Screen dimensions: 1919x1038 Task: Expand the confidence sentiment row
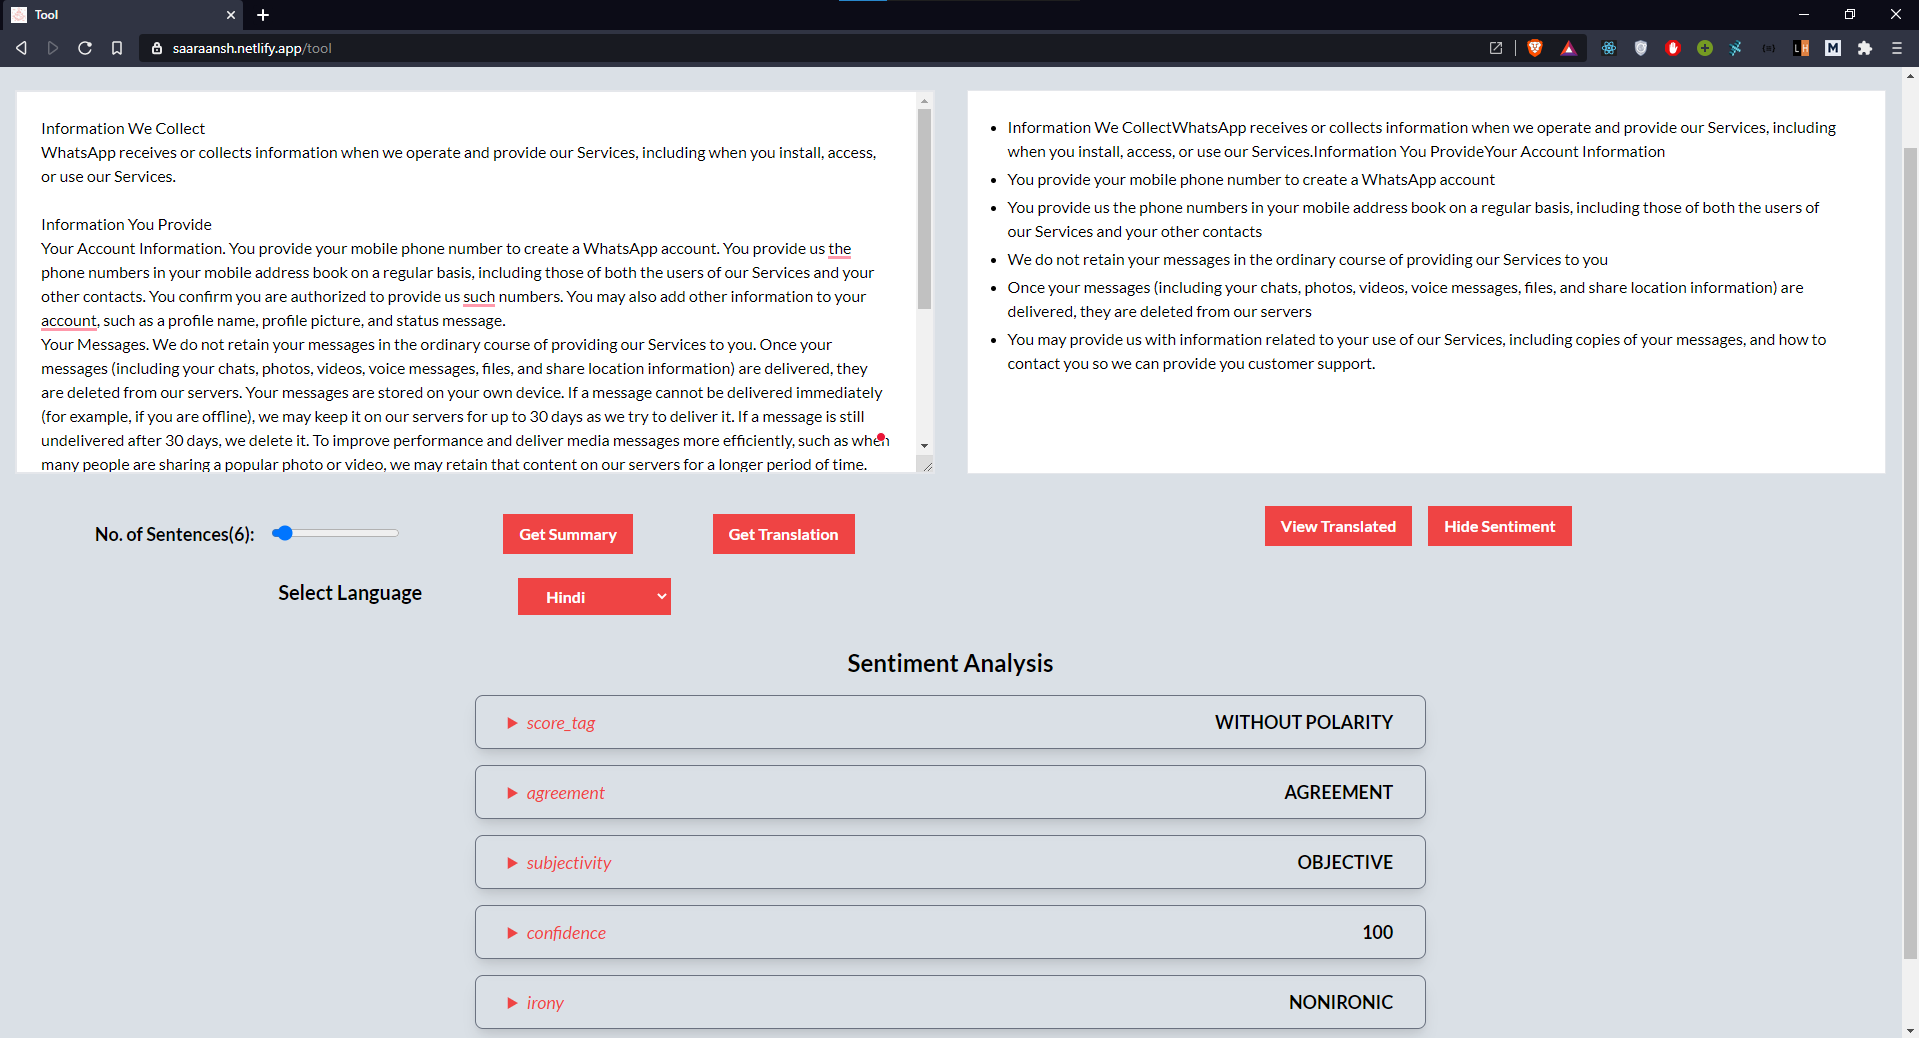[x=950, y=932]
